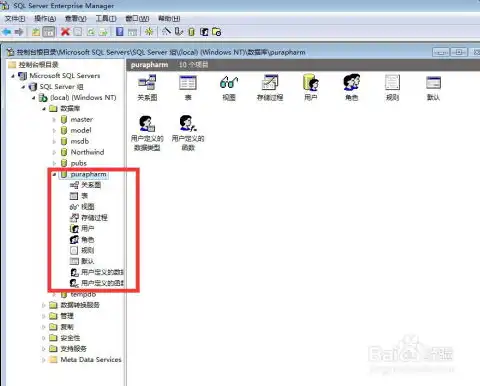Collapse the 数据库 folder arrow
The image size is (480, 386).
pyautogui.click(x=44, y=109)
